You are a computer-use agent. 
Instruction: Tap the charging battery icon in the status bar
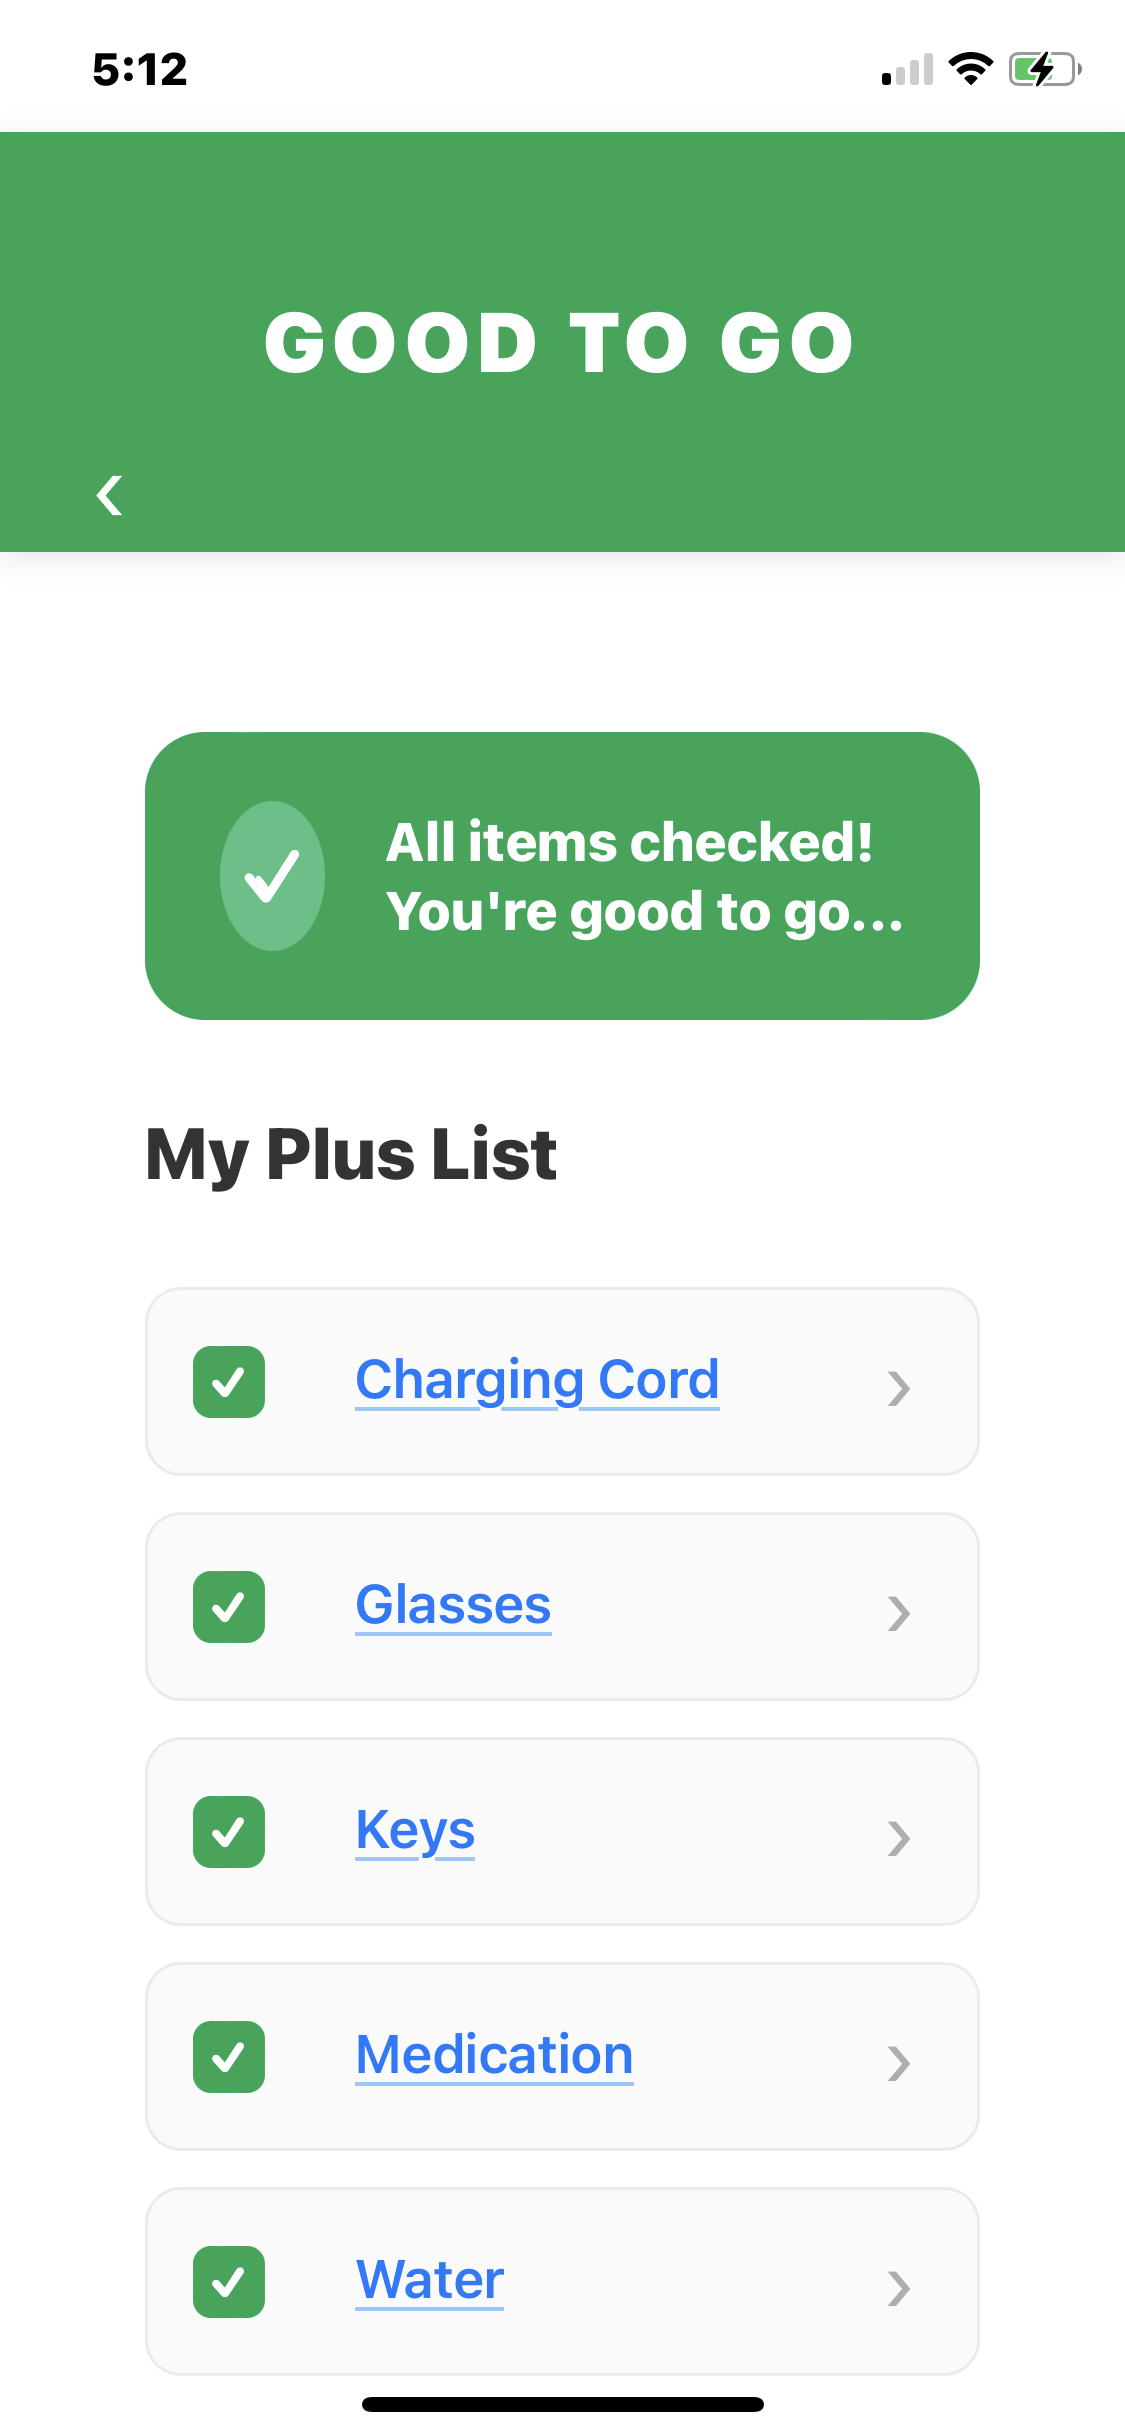pyautogui.click(x=1042, y=68)
